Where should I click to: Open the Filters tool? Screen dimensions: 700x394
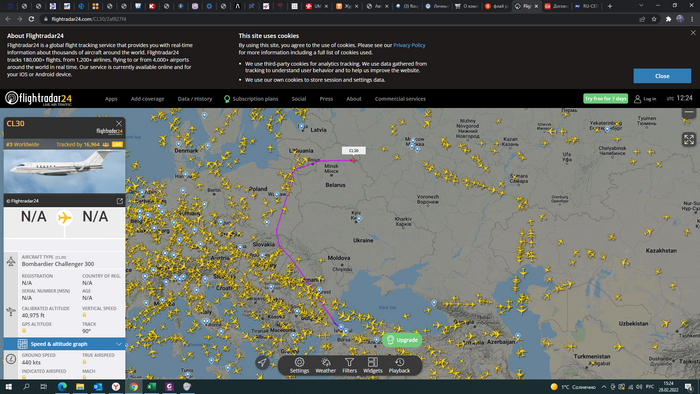pos(350,365)
